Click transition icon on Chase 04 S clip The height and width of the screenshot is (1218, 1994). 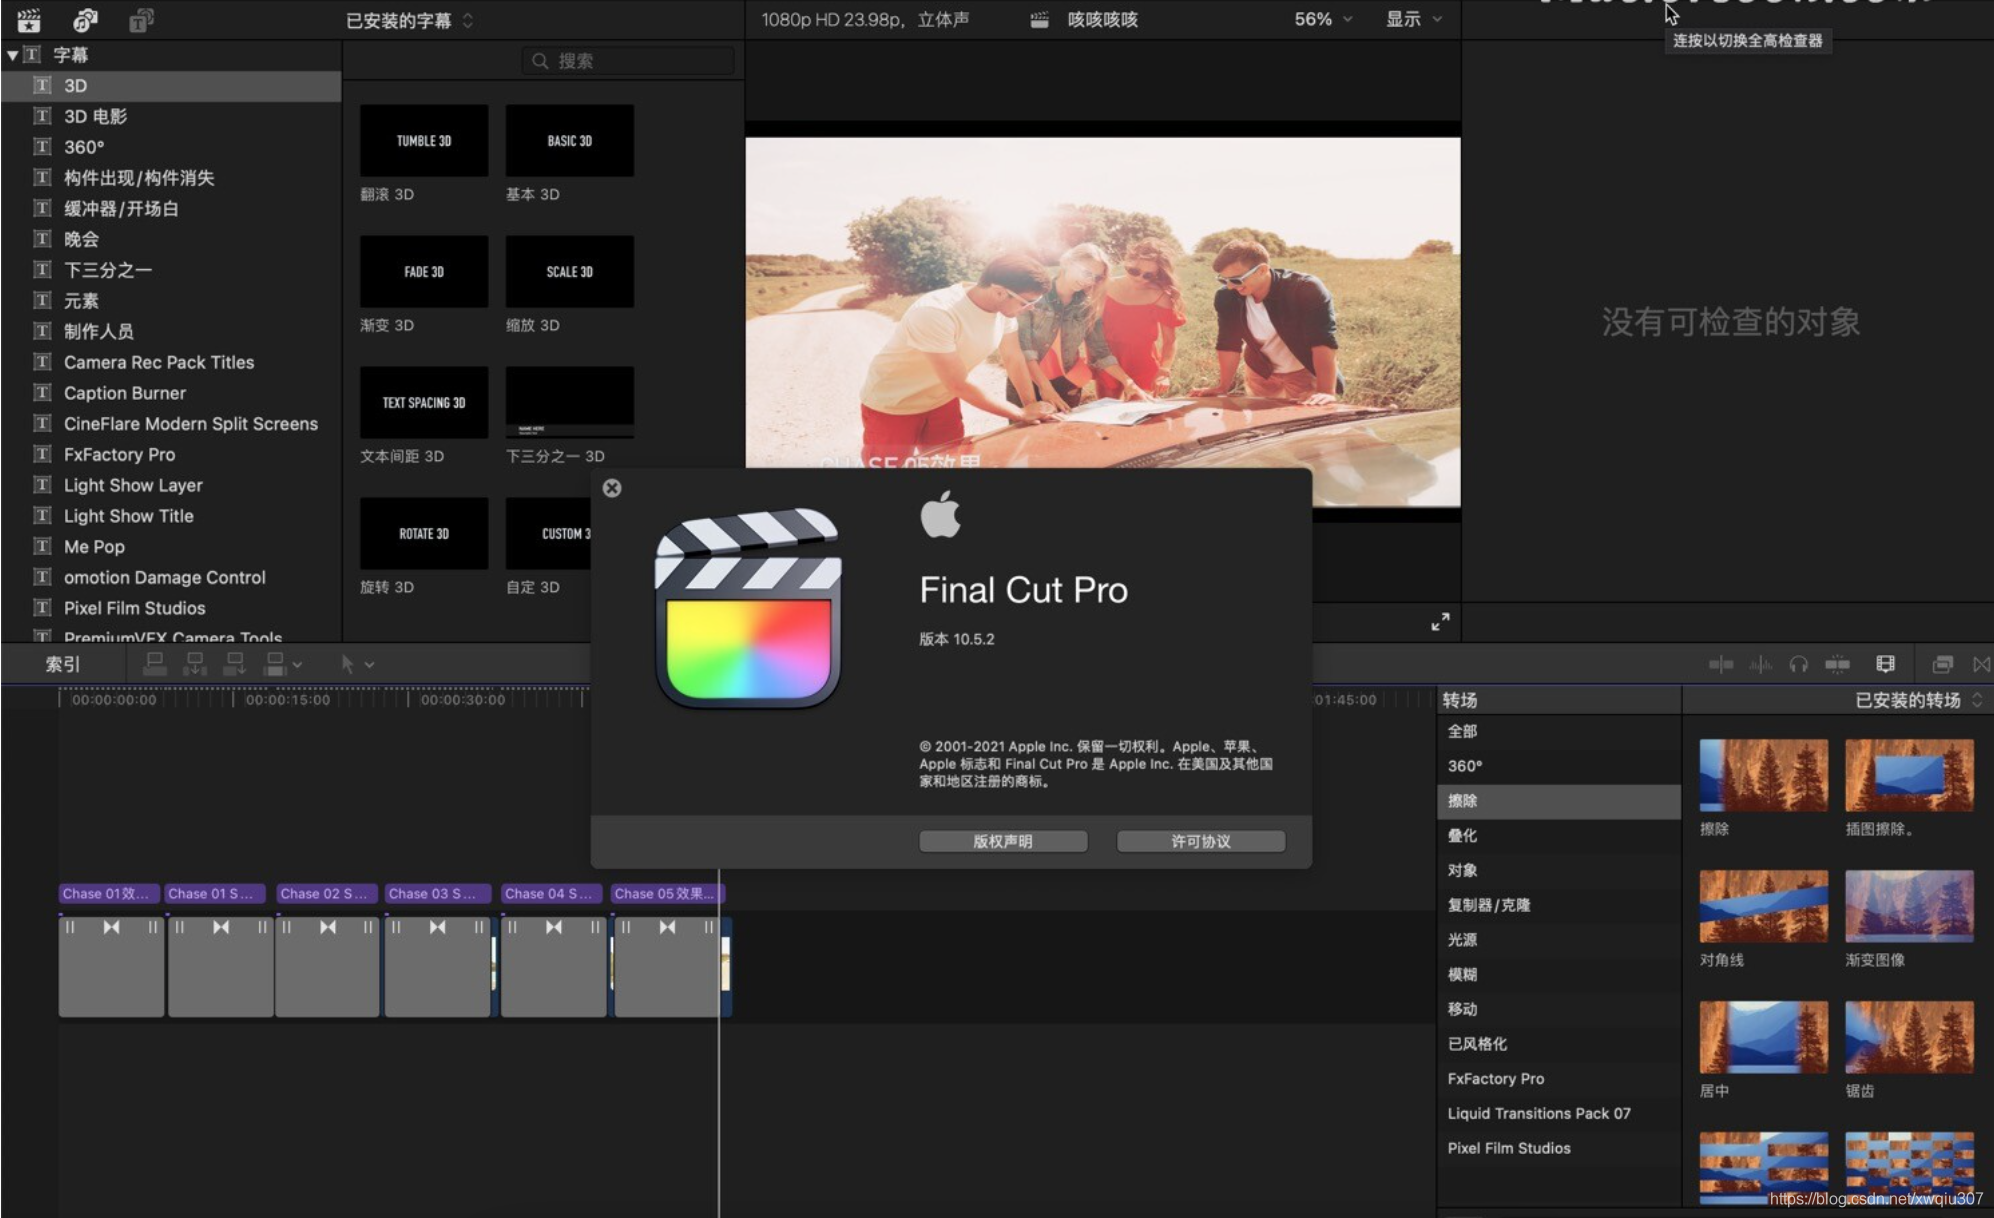pos(553,927)
